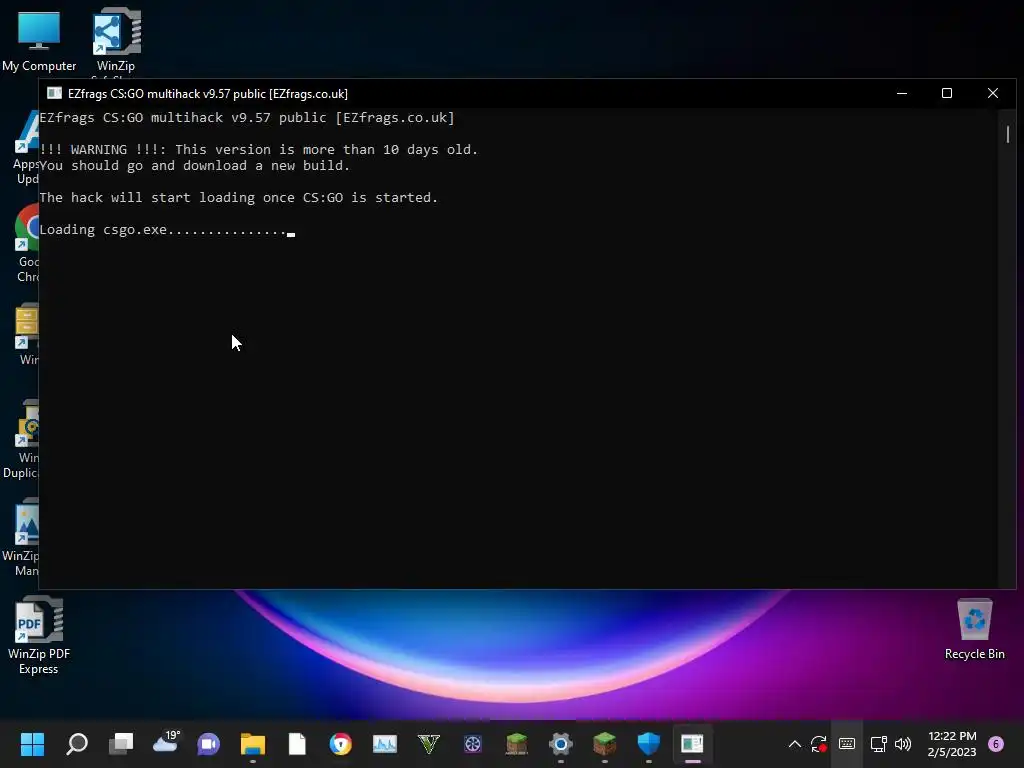Click the '!!! WARNING !!!' line
This screenshot has height=768, width=1024.
pos(259,150)
